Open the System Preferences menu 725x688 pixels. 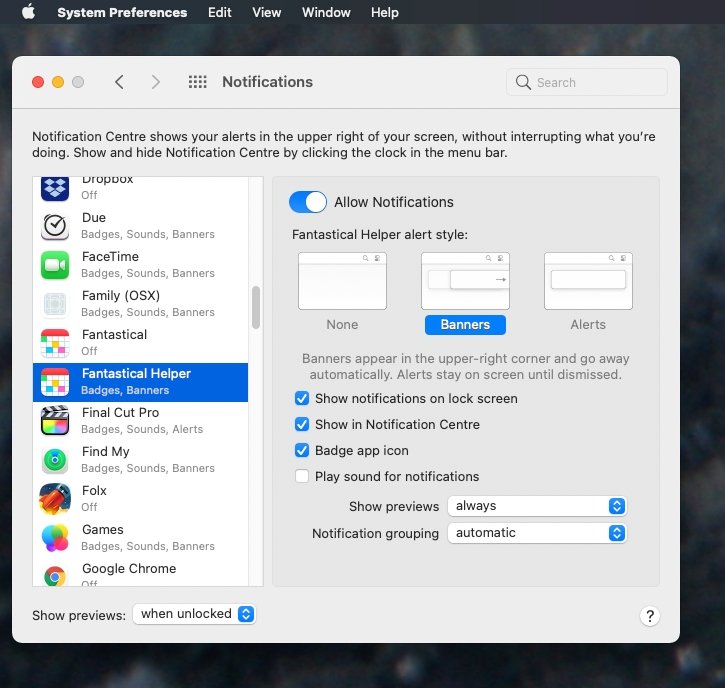[122, 12]
